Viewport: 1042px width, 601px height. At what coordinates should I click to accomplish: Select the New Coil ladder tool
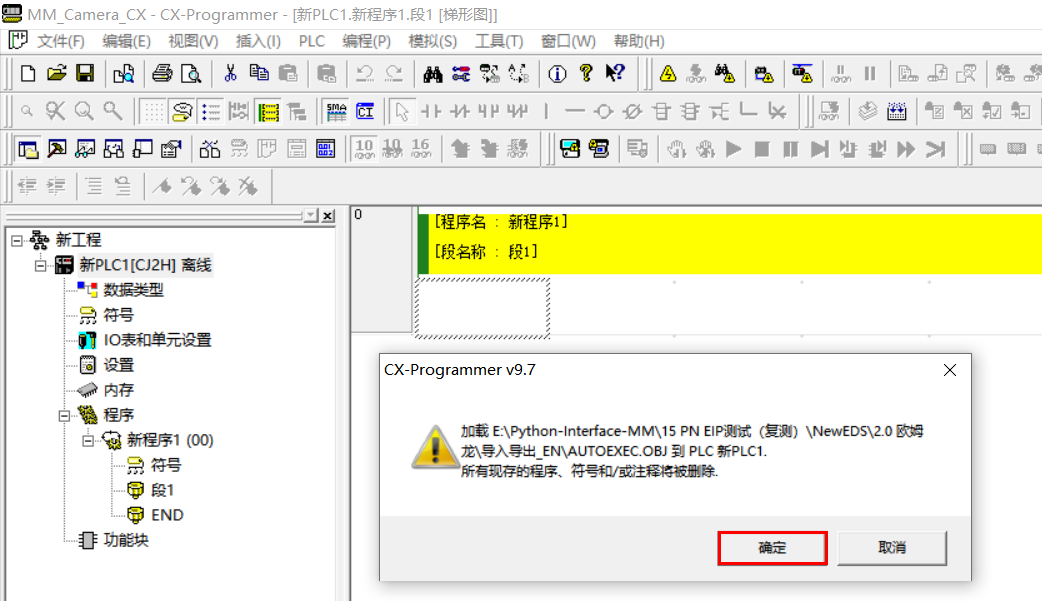pos(603,112)
